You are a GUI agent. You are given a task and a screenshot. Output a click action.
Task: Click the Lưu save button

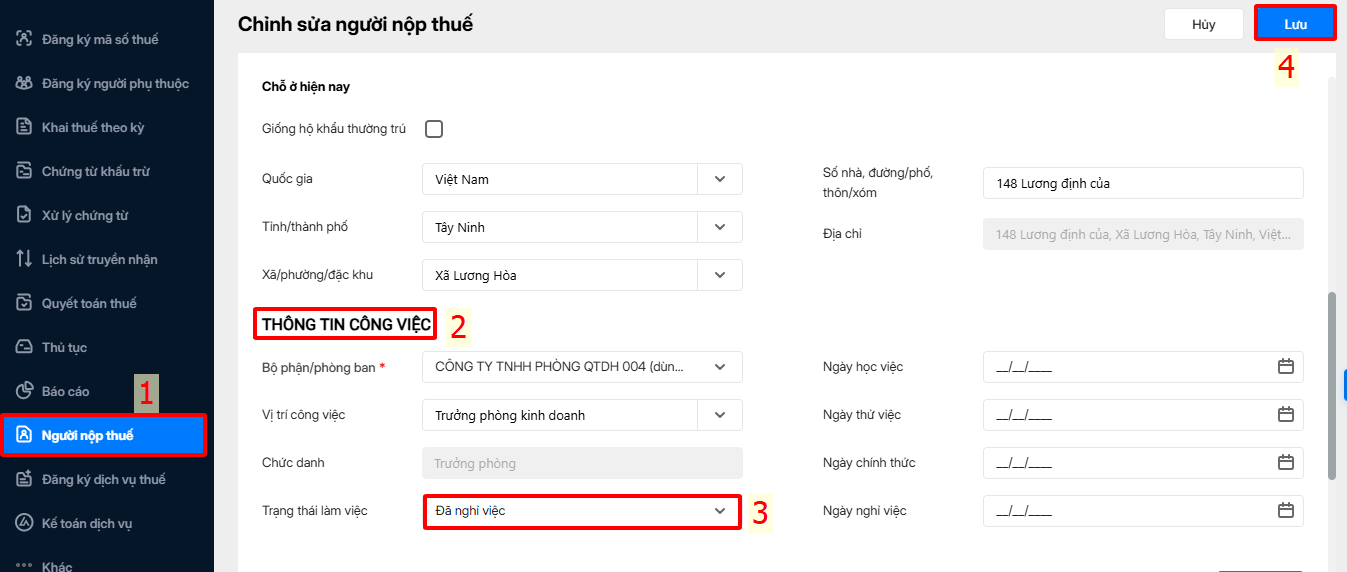click(x=1295, y=24)
